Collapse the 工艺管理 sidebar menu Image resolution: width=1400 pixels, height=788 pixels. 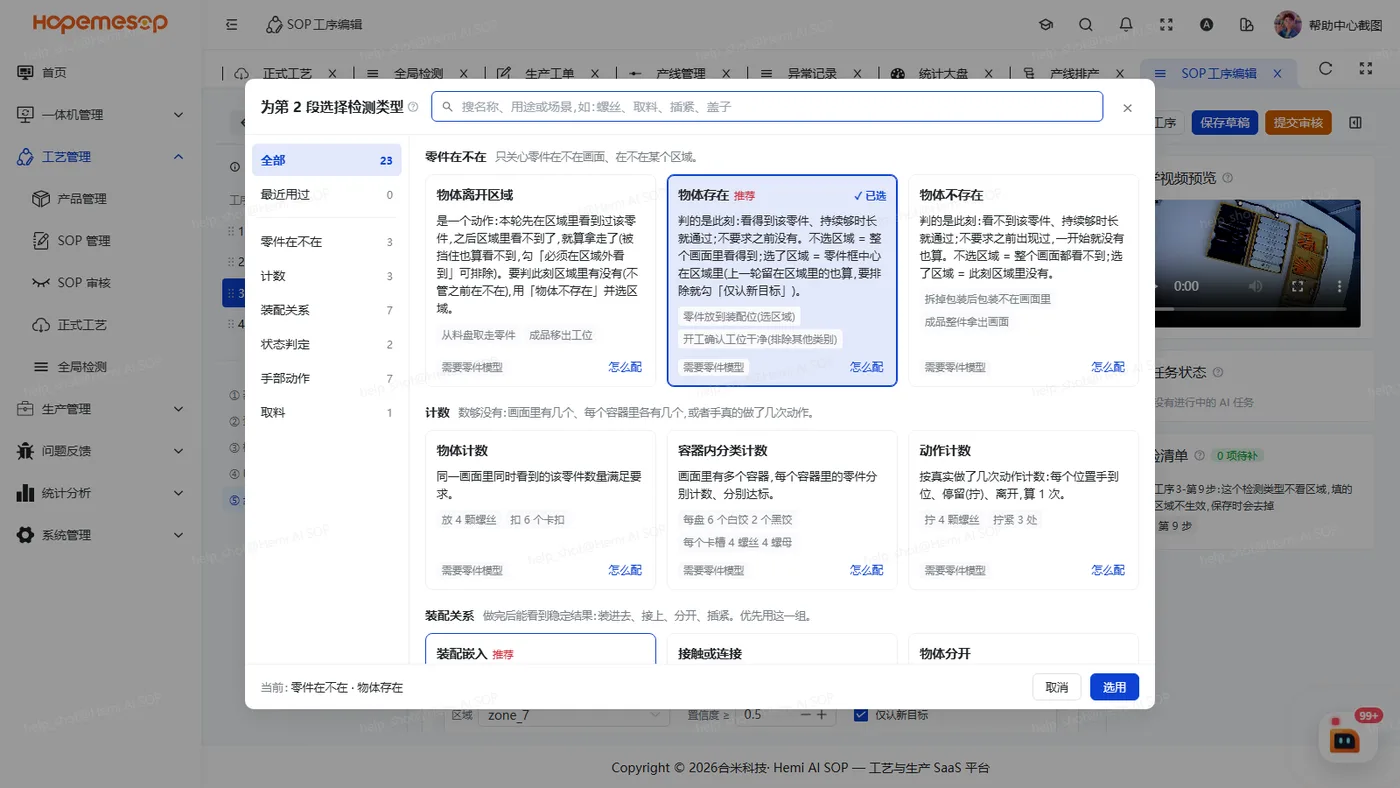101,156
